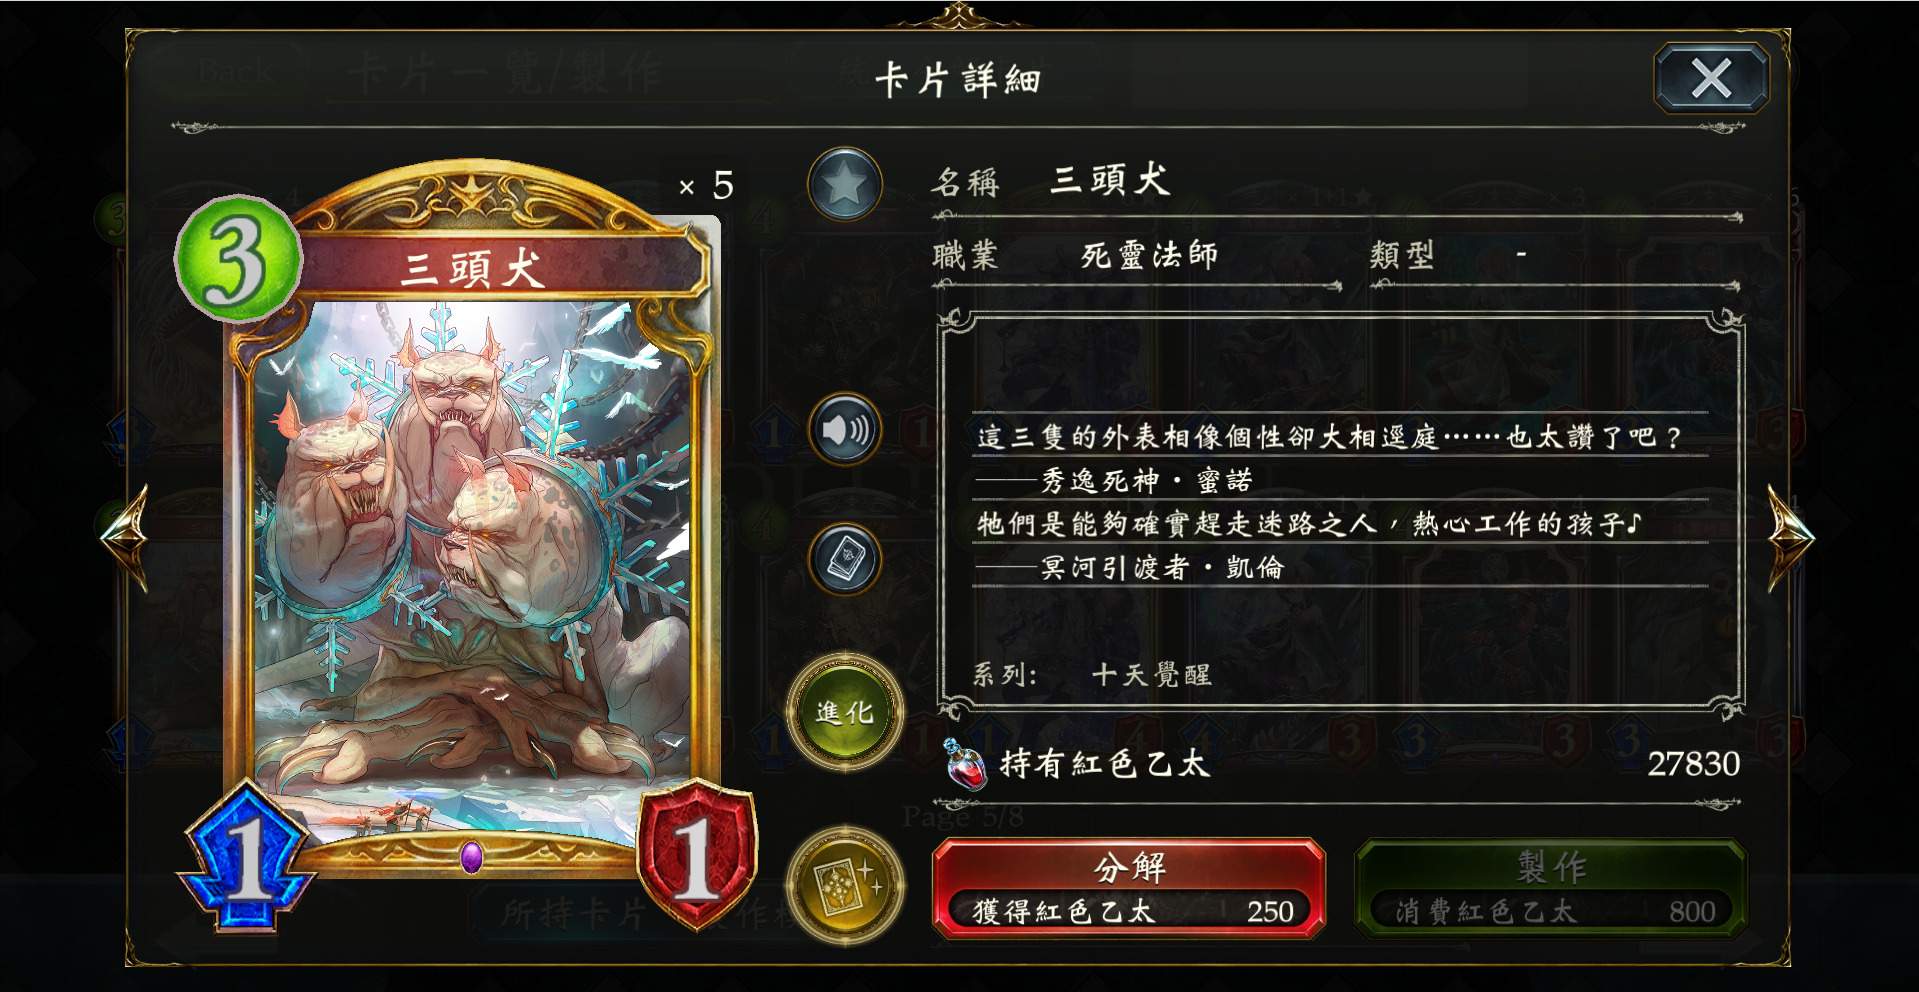
Task: Play the card voice with speaker icon
Action: 845,430
